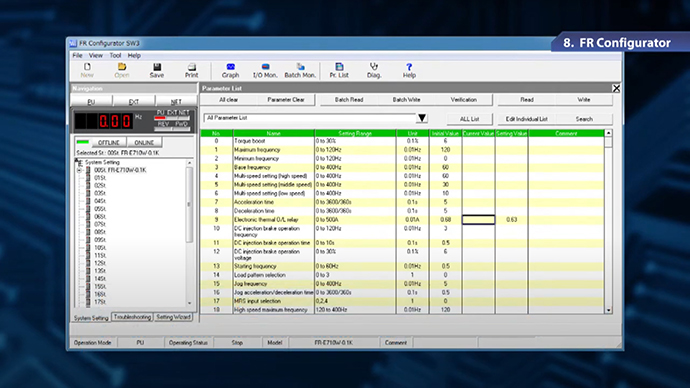Screen dimensions: 690x388
Task: Open the View menu
Action: pyautogui.click(x=95, y=55)
